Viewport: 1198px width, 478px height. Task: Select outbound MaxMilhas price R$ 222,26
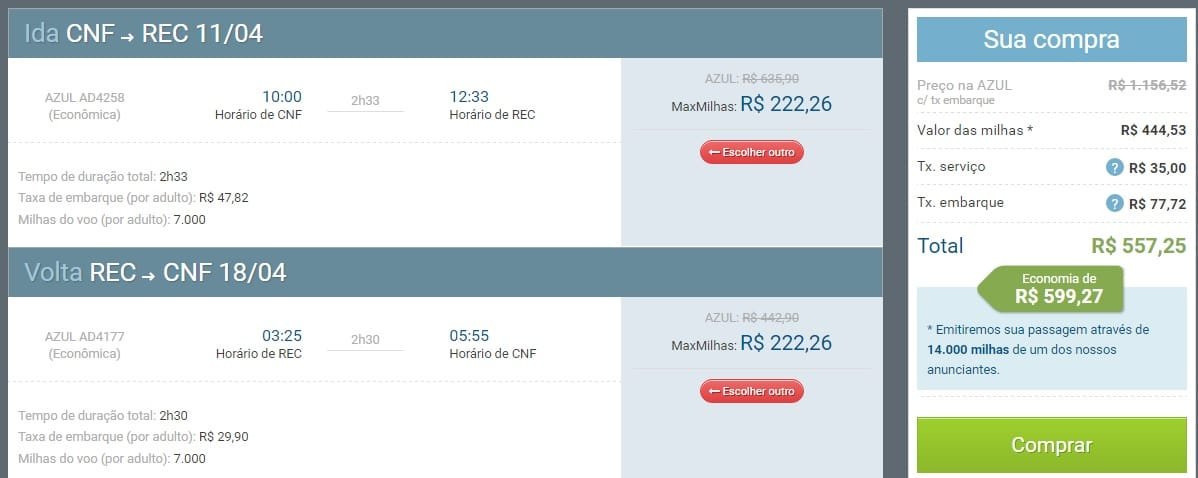click(x=785, y=104)
